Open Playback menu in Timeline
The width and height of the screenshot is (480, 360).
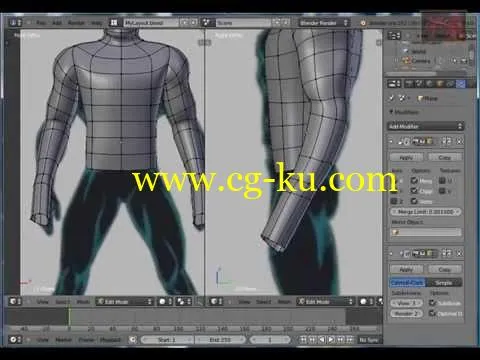point(110,340)
